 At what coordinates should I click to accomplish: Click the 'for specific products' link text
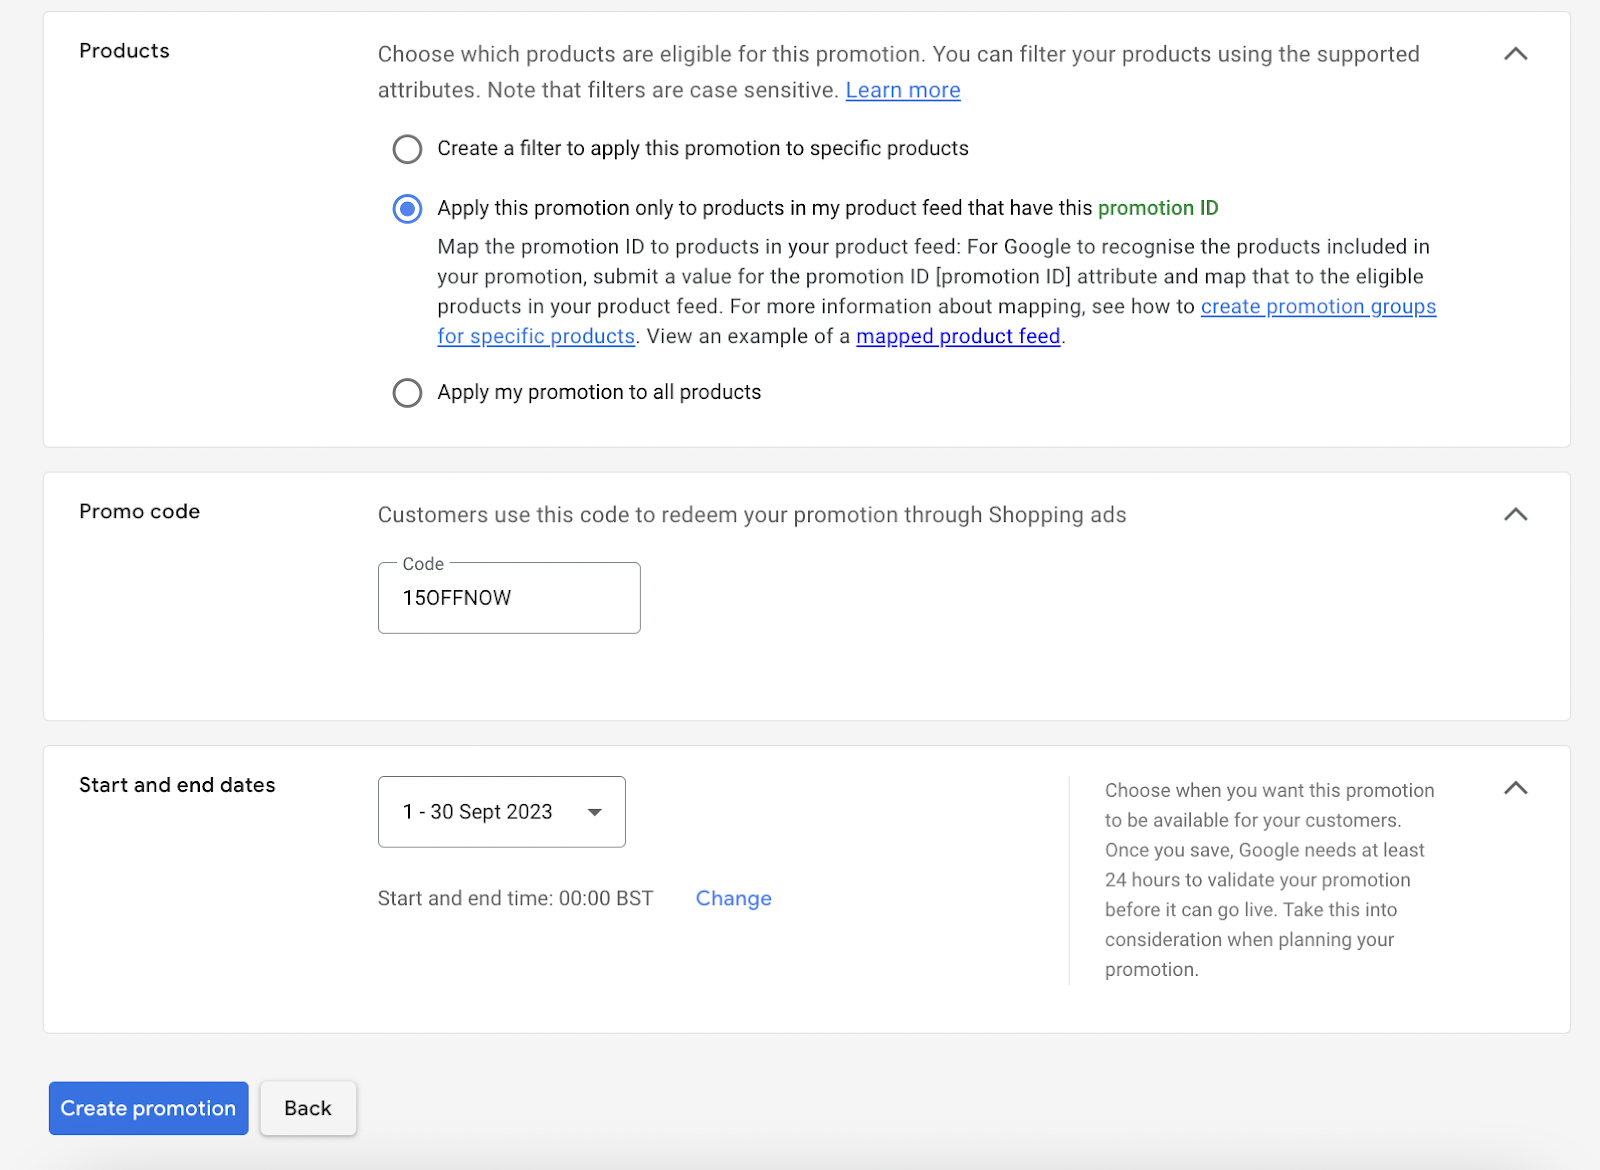point(535,336)
